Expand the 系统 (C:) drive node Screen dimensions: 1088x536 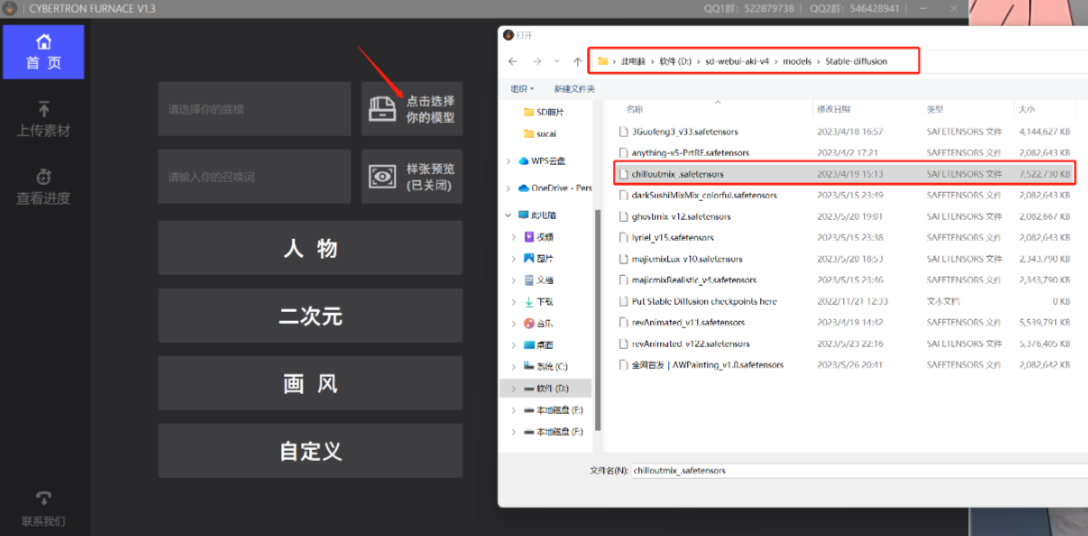pos(514,367)
